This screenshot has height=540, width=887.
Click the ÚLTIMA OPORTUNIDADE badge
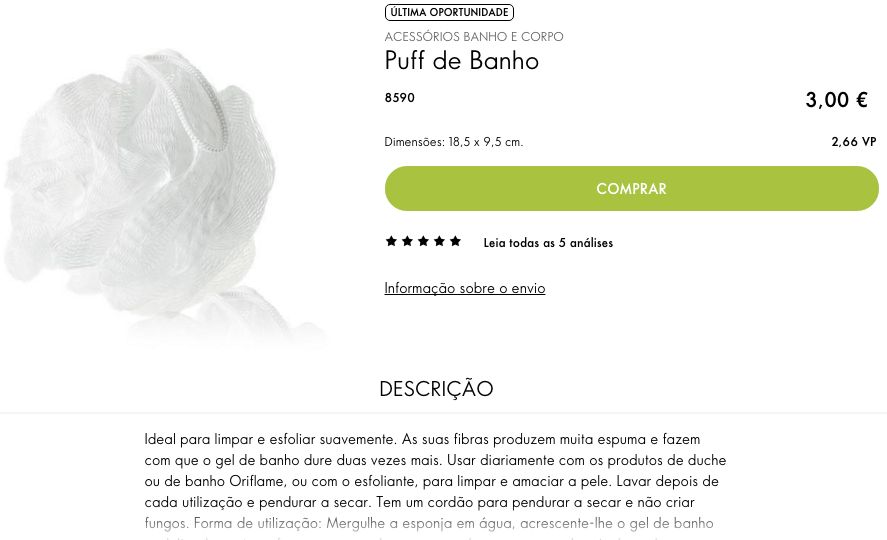[449, 12]
